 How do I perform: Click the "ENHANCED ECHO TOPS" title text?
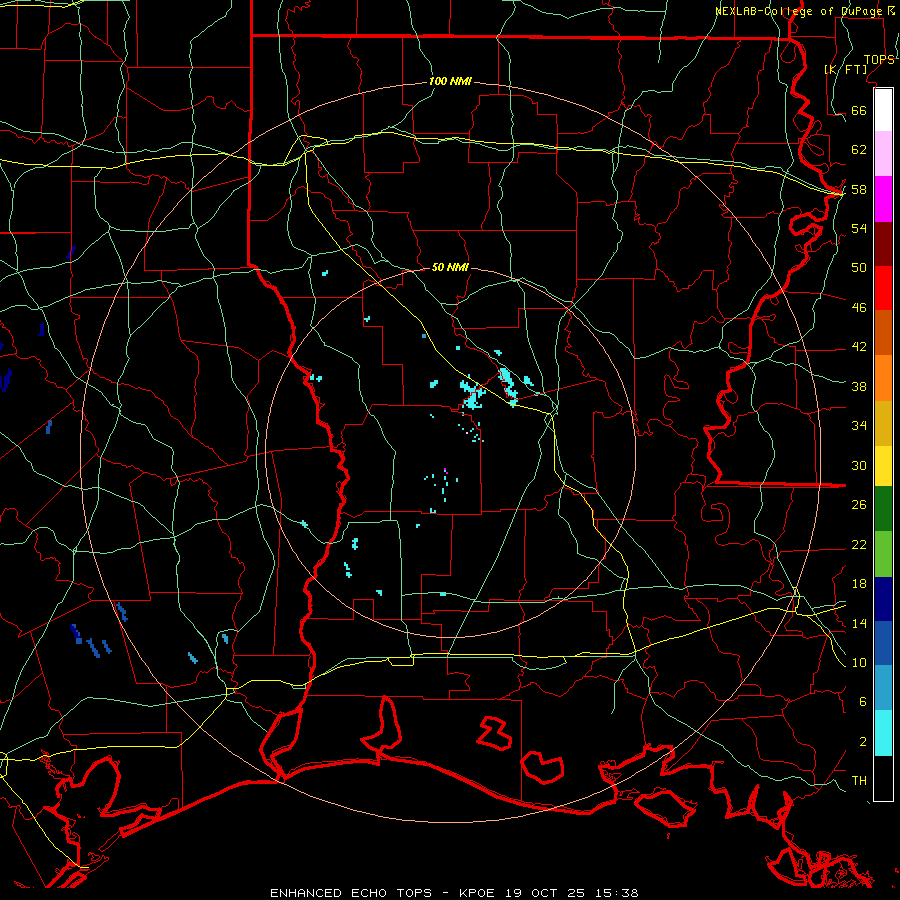coord(351,893)
